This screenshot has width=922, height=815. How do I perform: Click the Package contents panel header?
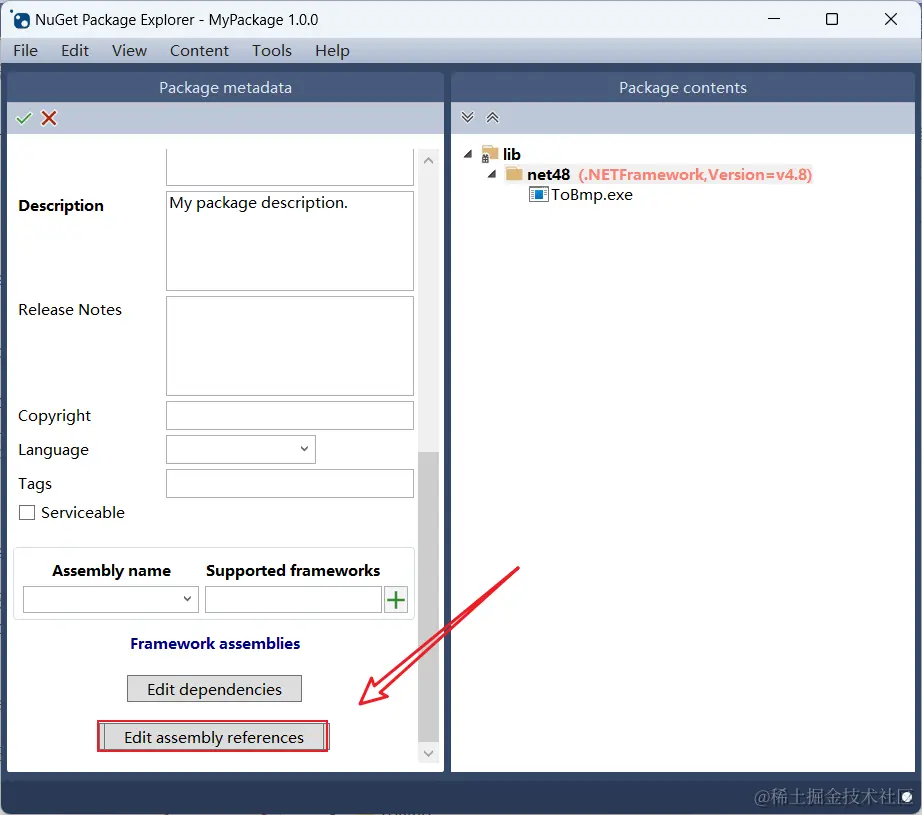coord(683,88)
